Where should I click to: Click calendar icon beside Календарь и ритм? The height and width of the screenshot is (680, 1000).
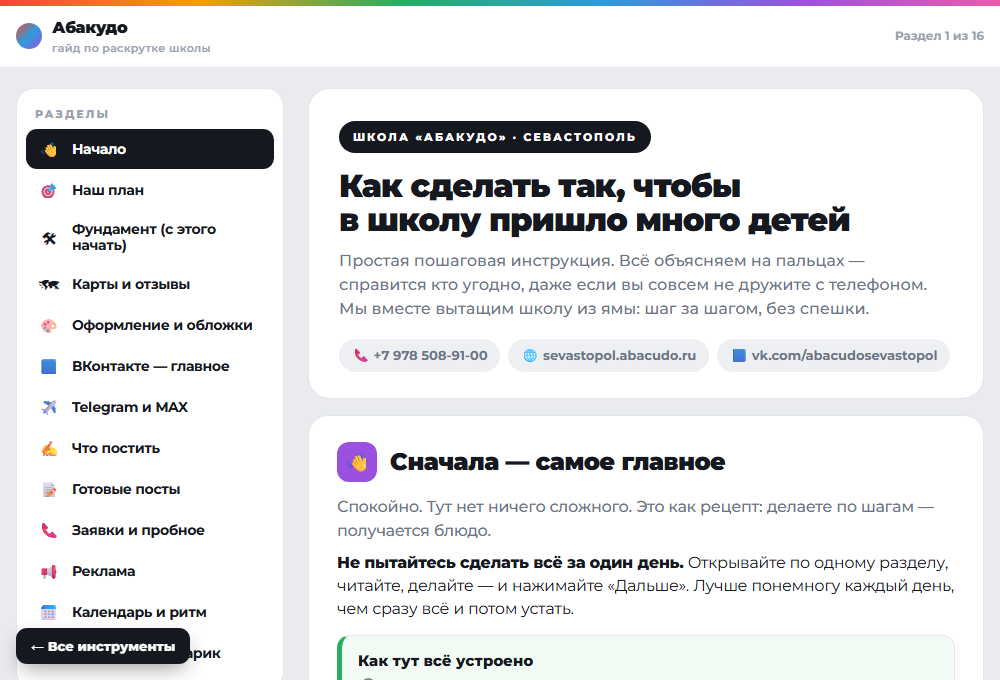click(x=49, y=612)
